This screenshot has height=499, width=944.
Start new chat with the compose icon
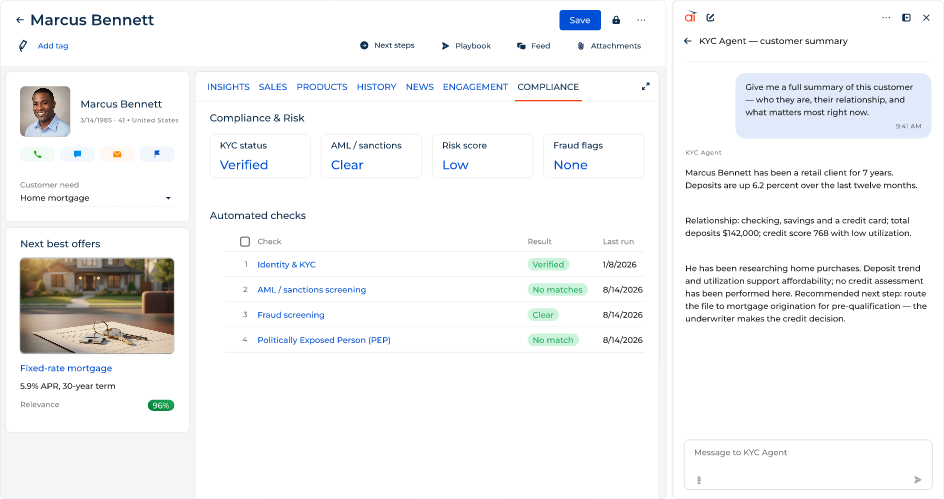point(710,17)
